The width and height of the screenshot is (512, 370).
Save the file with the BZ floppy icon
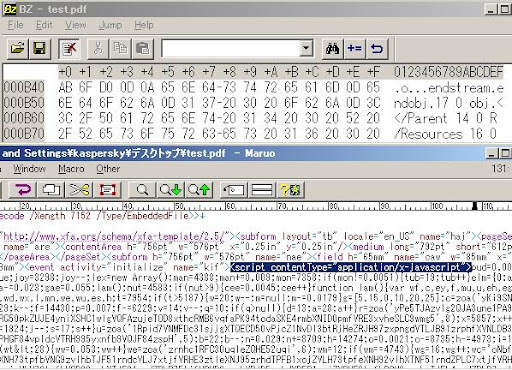39,49
